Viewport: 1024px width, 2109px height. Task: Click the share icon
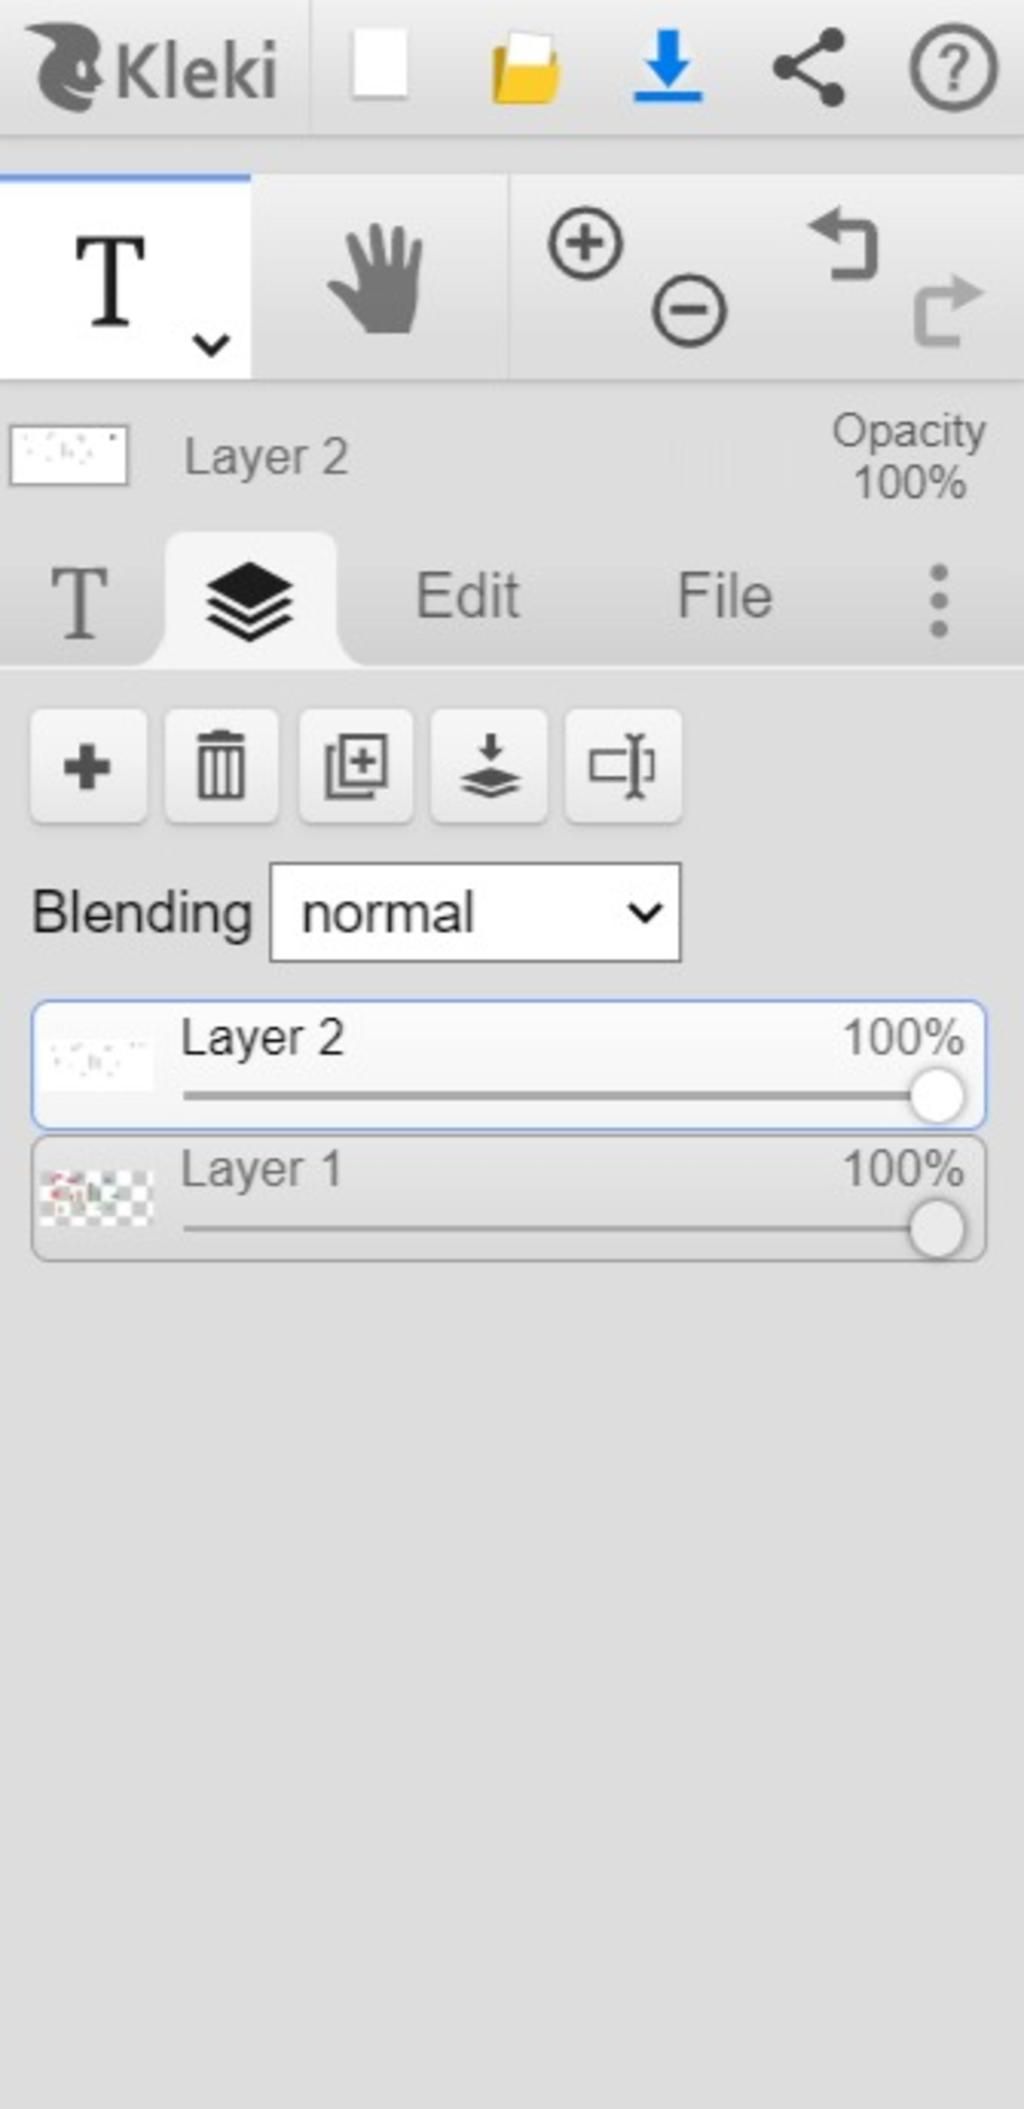tap(810, 67)
